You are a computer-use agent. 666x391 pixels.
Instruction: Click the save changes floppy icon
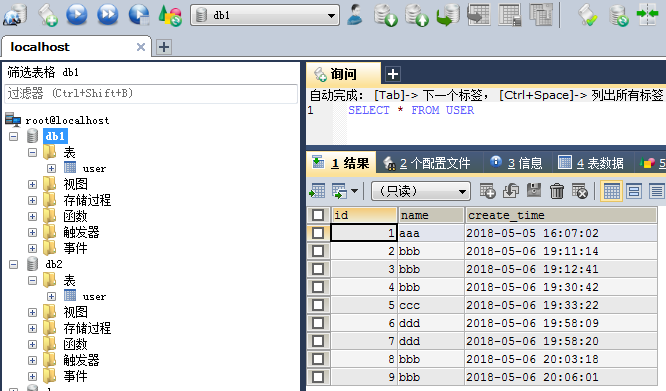click(534, 191)
